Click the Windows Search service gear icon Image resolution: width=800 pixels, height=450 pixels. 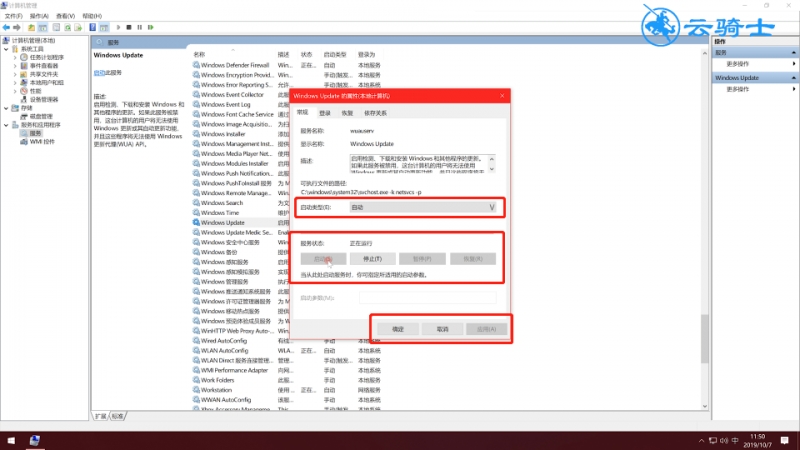click(x=196, y=203)
